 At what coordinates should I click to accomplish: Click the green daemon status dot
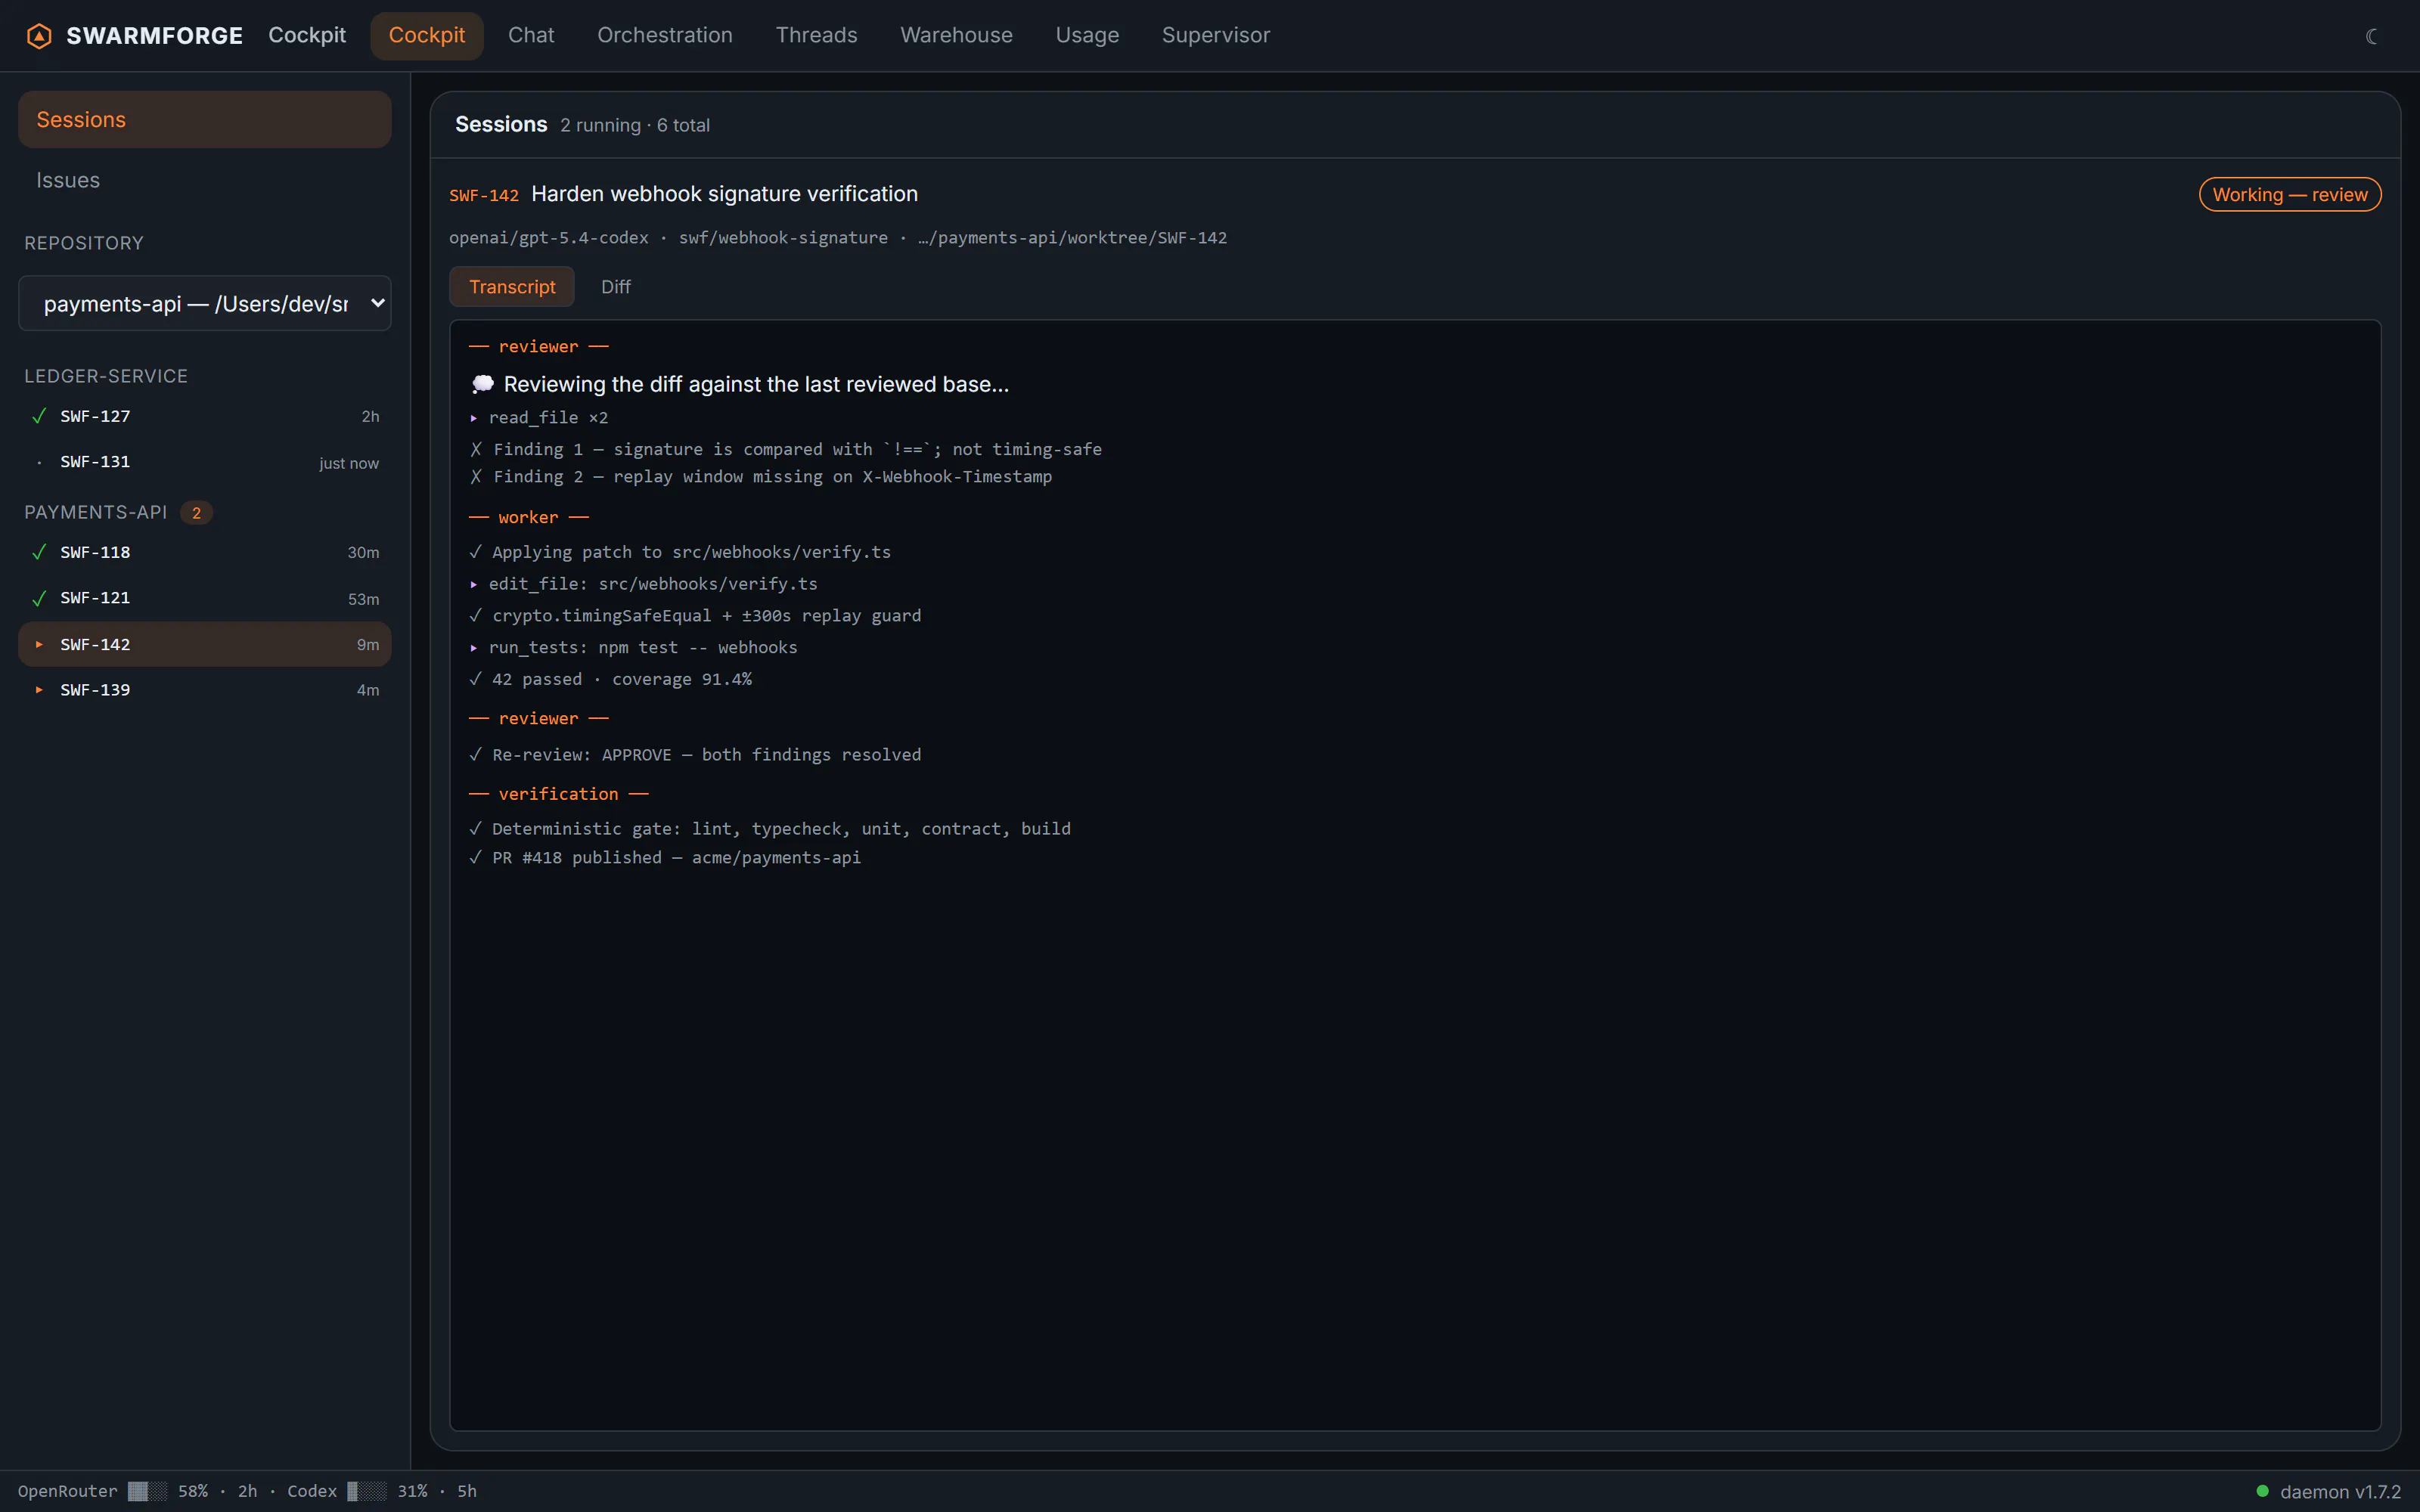pos(2262,1491)
